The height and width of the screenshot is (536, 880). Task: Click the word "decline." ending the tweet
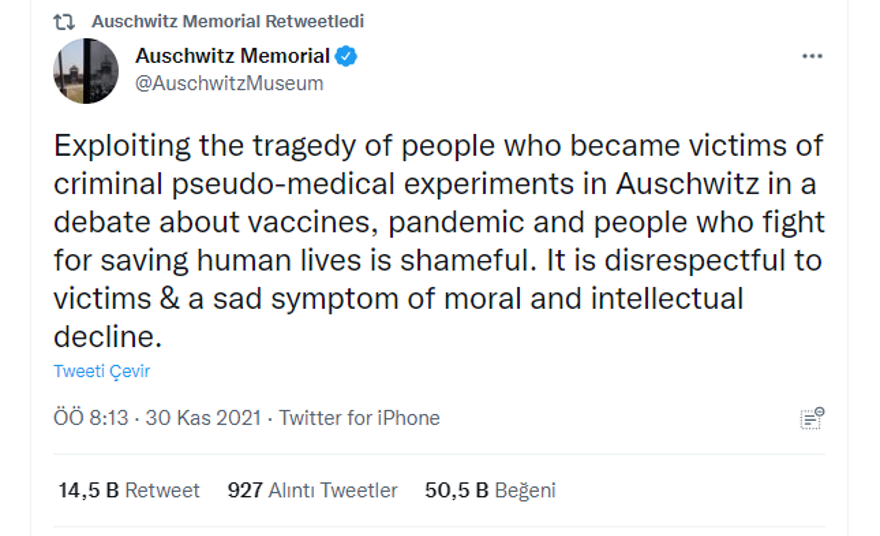tap(107, 337)
